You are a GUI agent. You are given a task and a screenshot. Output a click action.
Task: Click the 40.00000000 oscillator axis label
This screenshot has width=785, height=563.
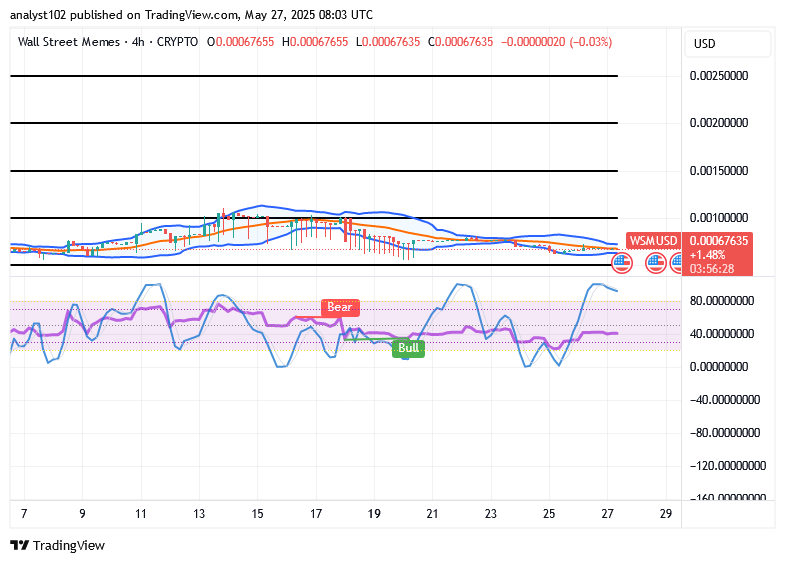pos(722,334)
